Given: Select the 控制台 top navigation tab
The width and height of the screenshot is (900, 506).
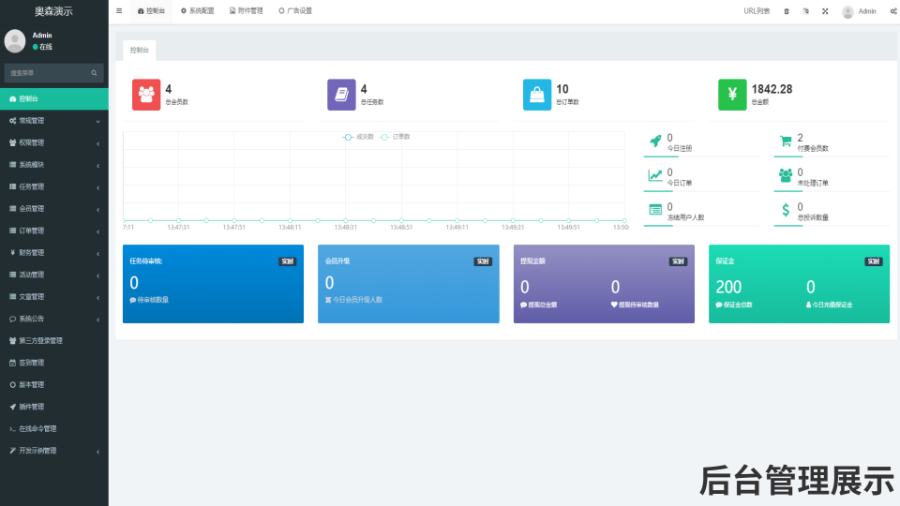Looking at the screenshot, I should (x=152, y=11).
